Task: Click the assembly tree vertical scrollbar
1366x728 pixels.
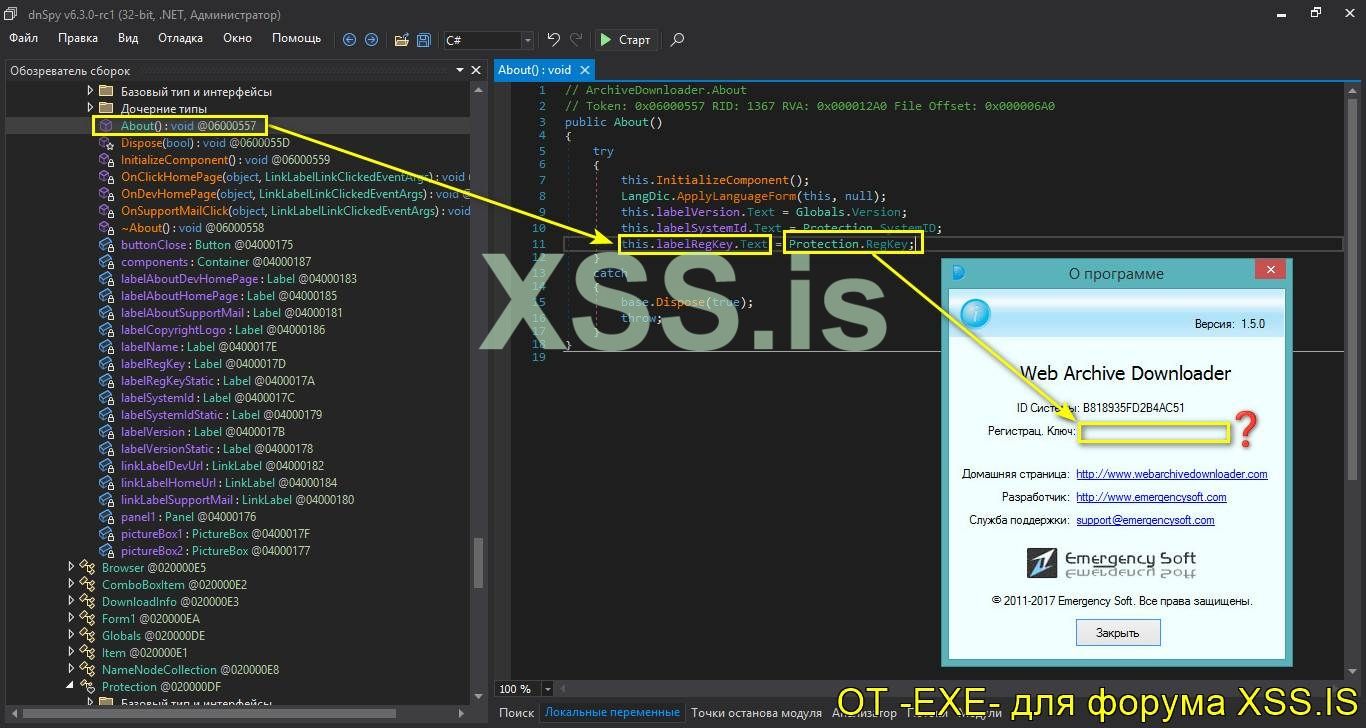Action: pyautogui.click(x=478, y=563)
